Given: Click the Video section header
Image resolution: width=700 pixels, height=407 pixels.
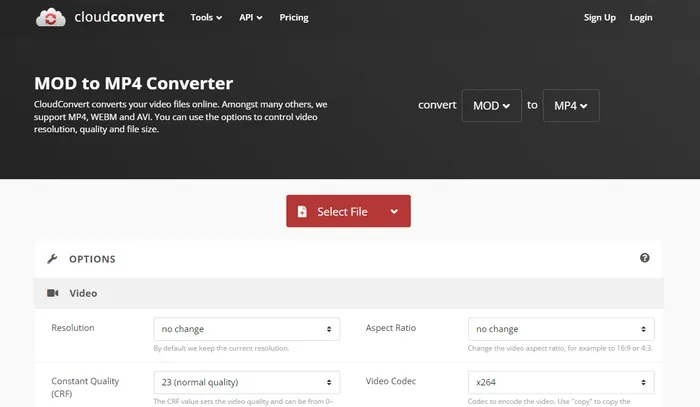Looking at the screenshot, I should pyautogui.click(x=349, y=293).
